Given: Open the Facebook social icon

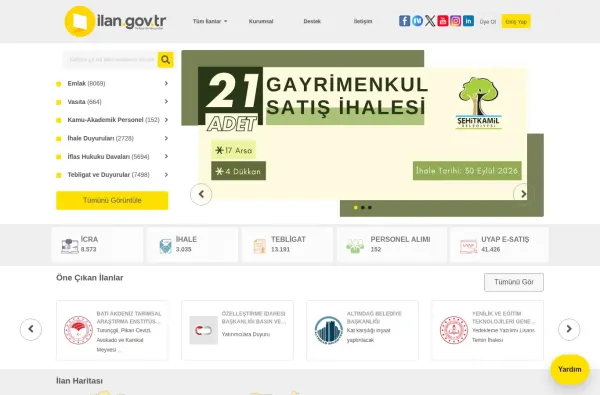Looking at the screenshot, I should click(404, 21).
